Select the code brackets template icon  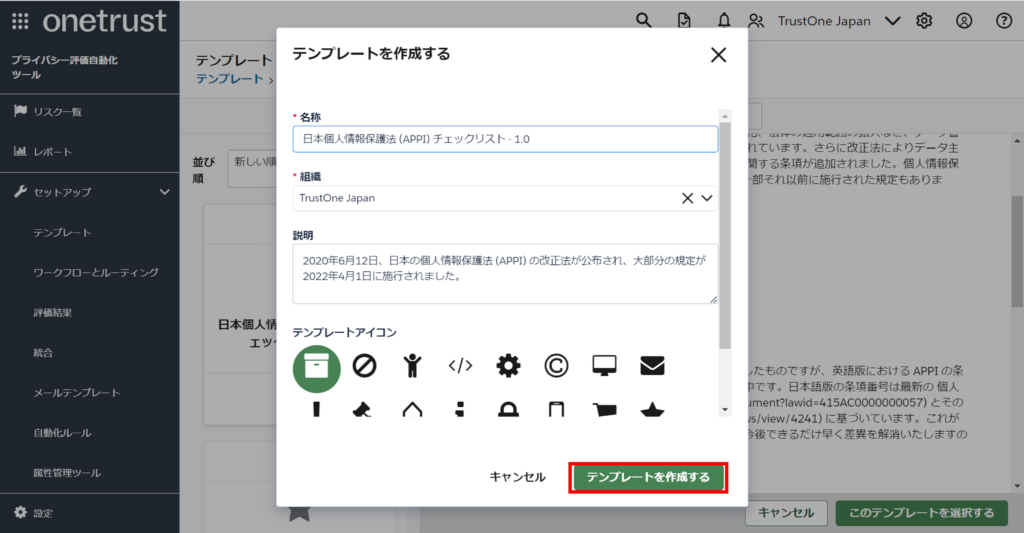click(x=460, y=366)
